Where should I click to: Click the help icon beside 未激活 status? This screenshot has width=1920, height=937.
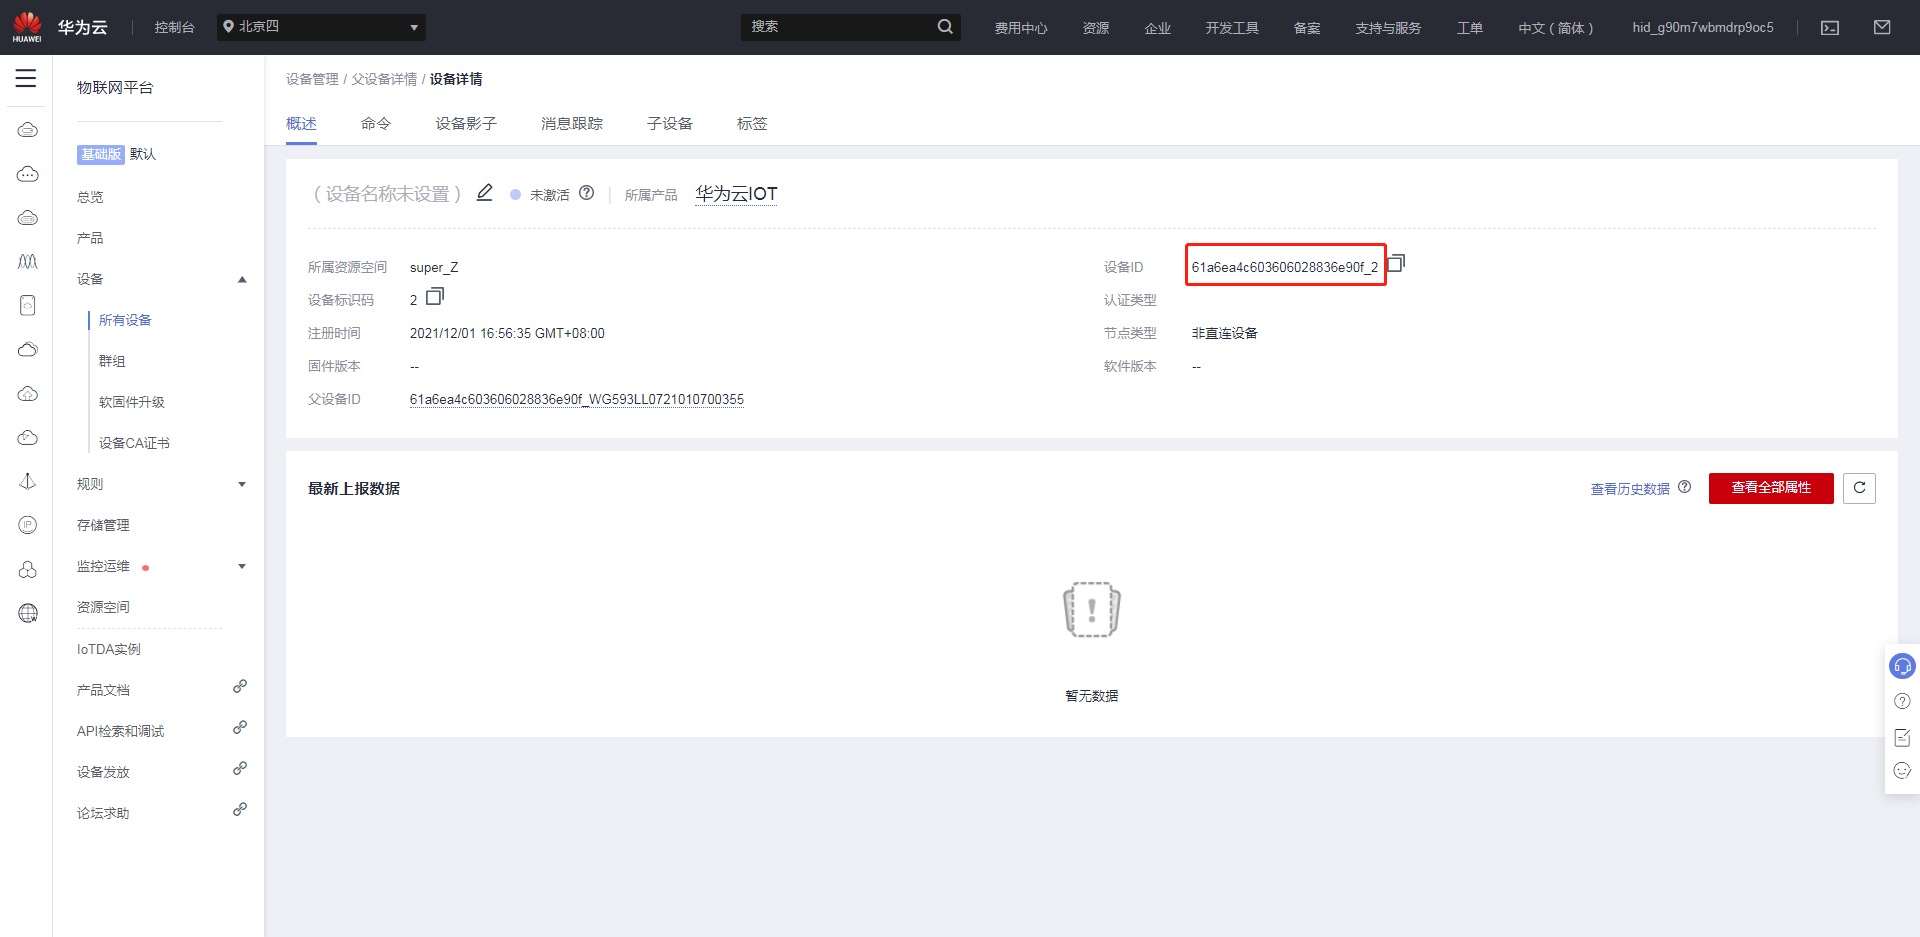(x=587, y=193)
